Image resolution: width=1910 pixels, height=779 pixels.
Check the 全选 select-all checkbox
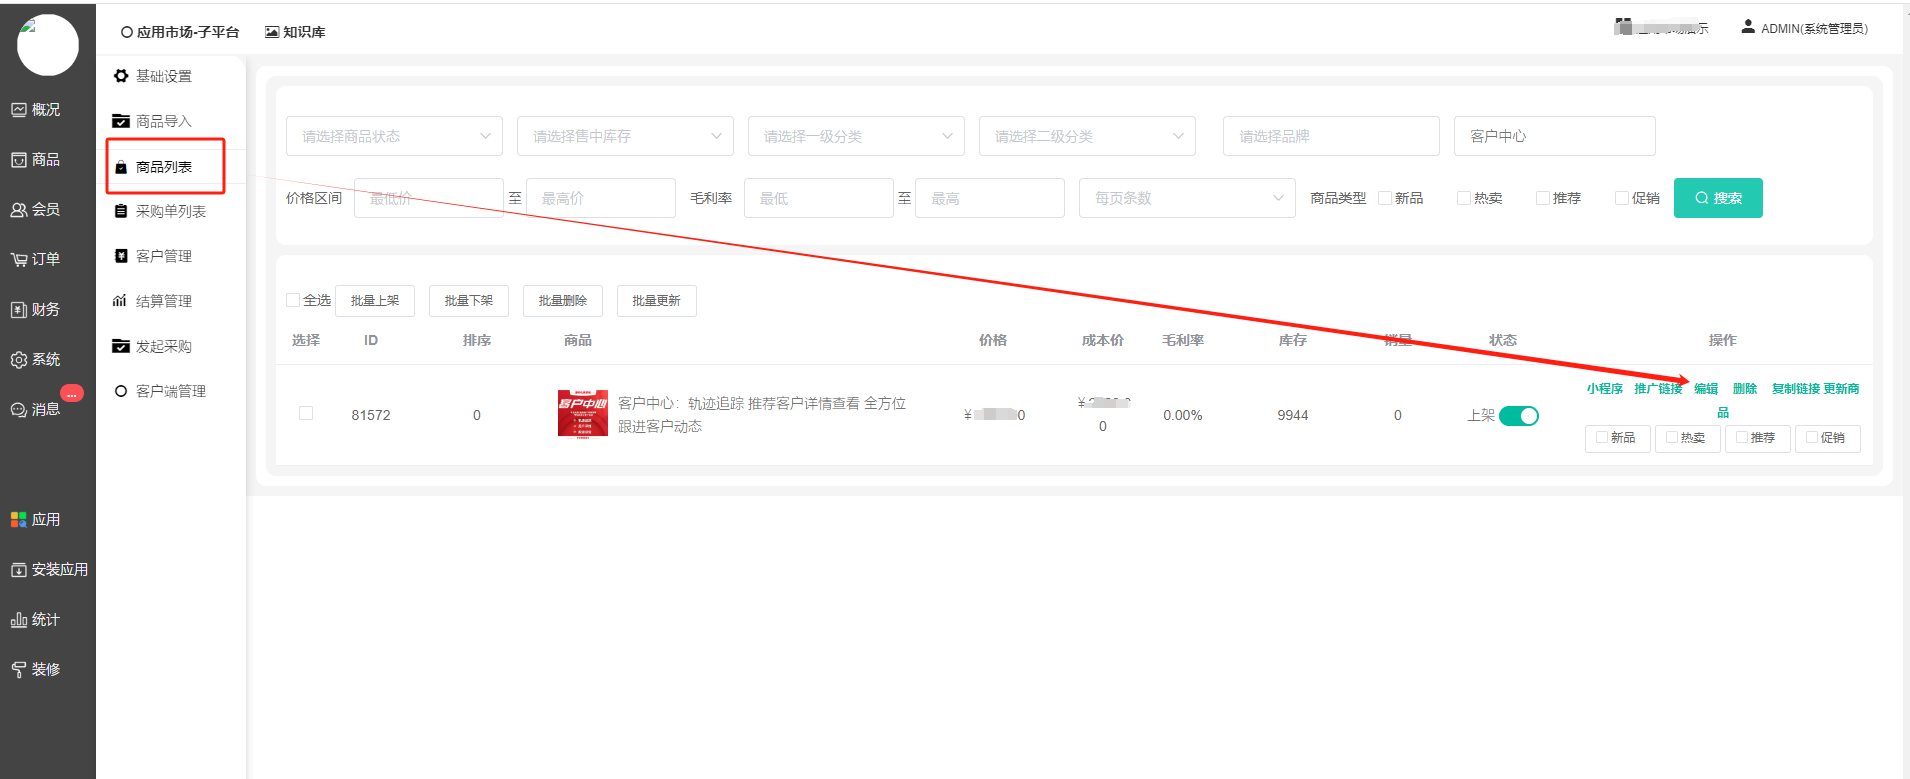293,300
